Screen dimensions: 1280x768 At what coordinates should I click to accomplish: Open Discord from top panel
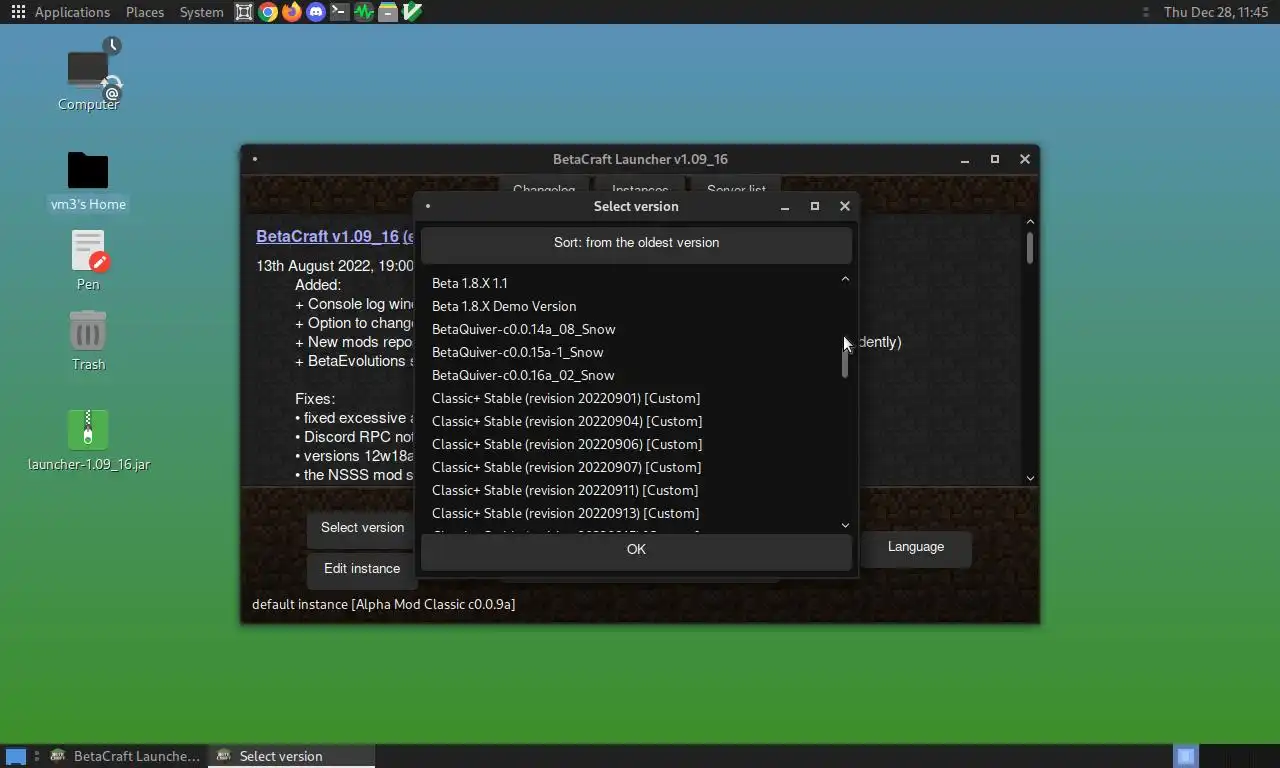pos(316,12)
